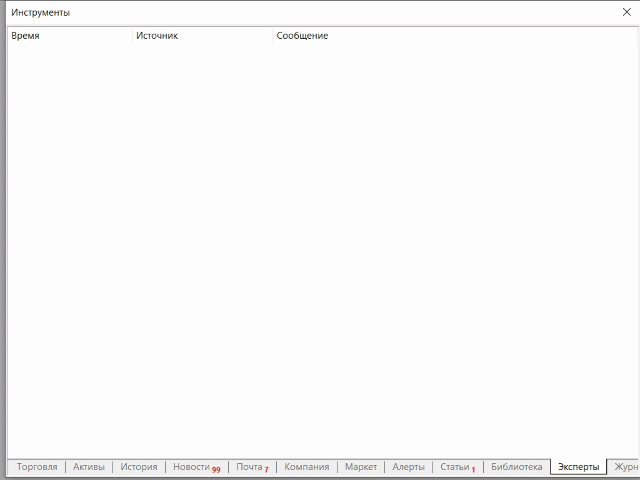This screenshot has height=480, width=640.
Task: Sort by the Источник column header
Action: click(x=202, y=36)
